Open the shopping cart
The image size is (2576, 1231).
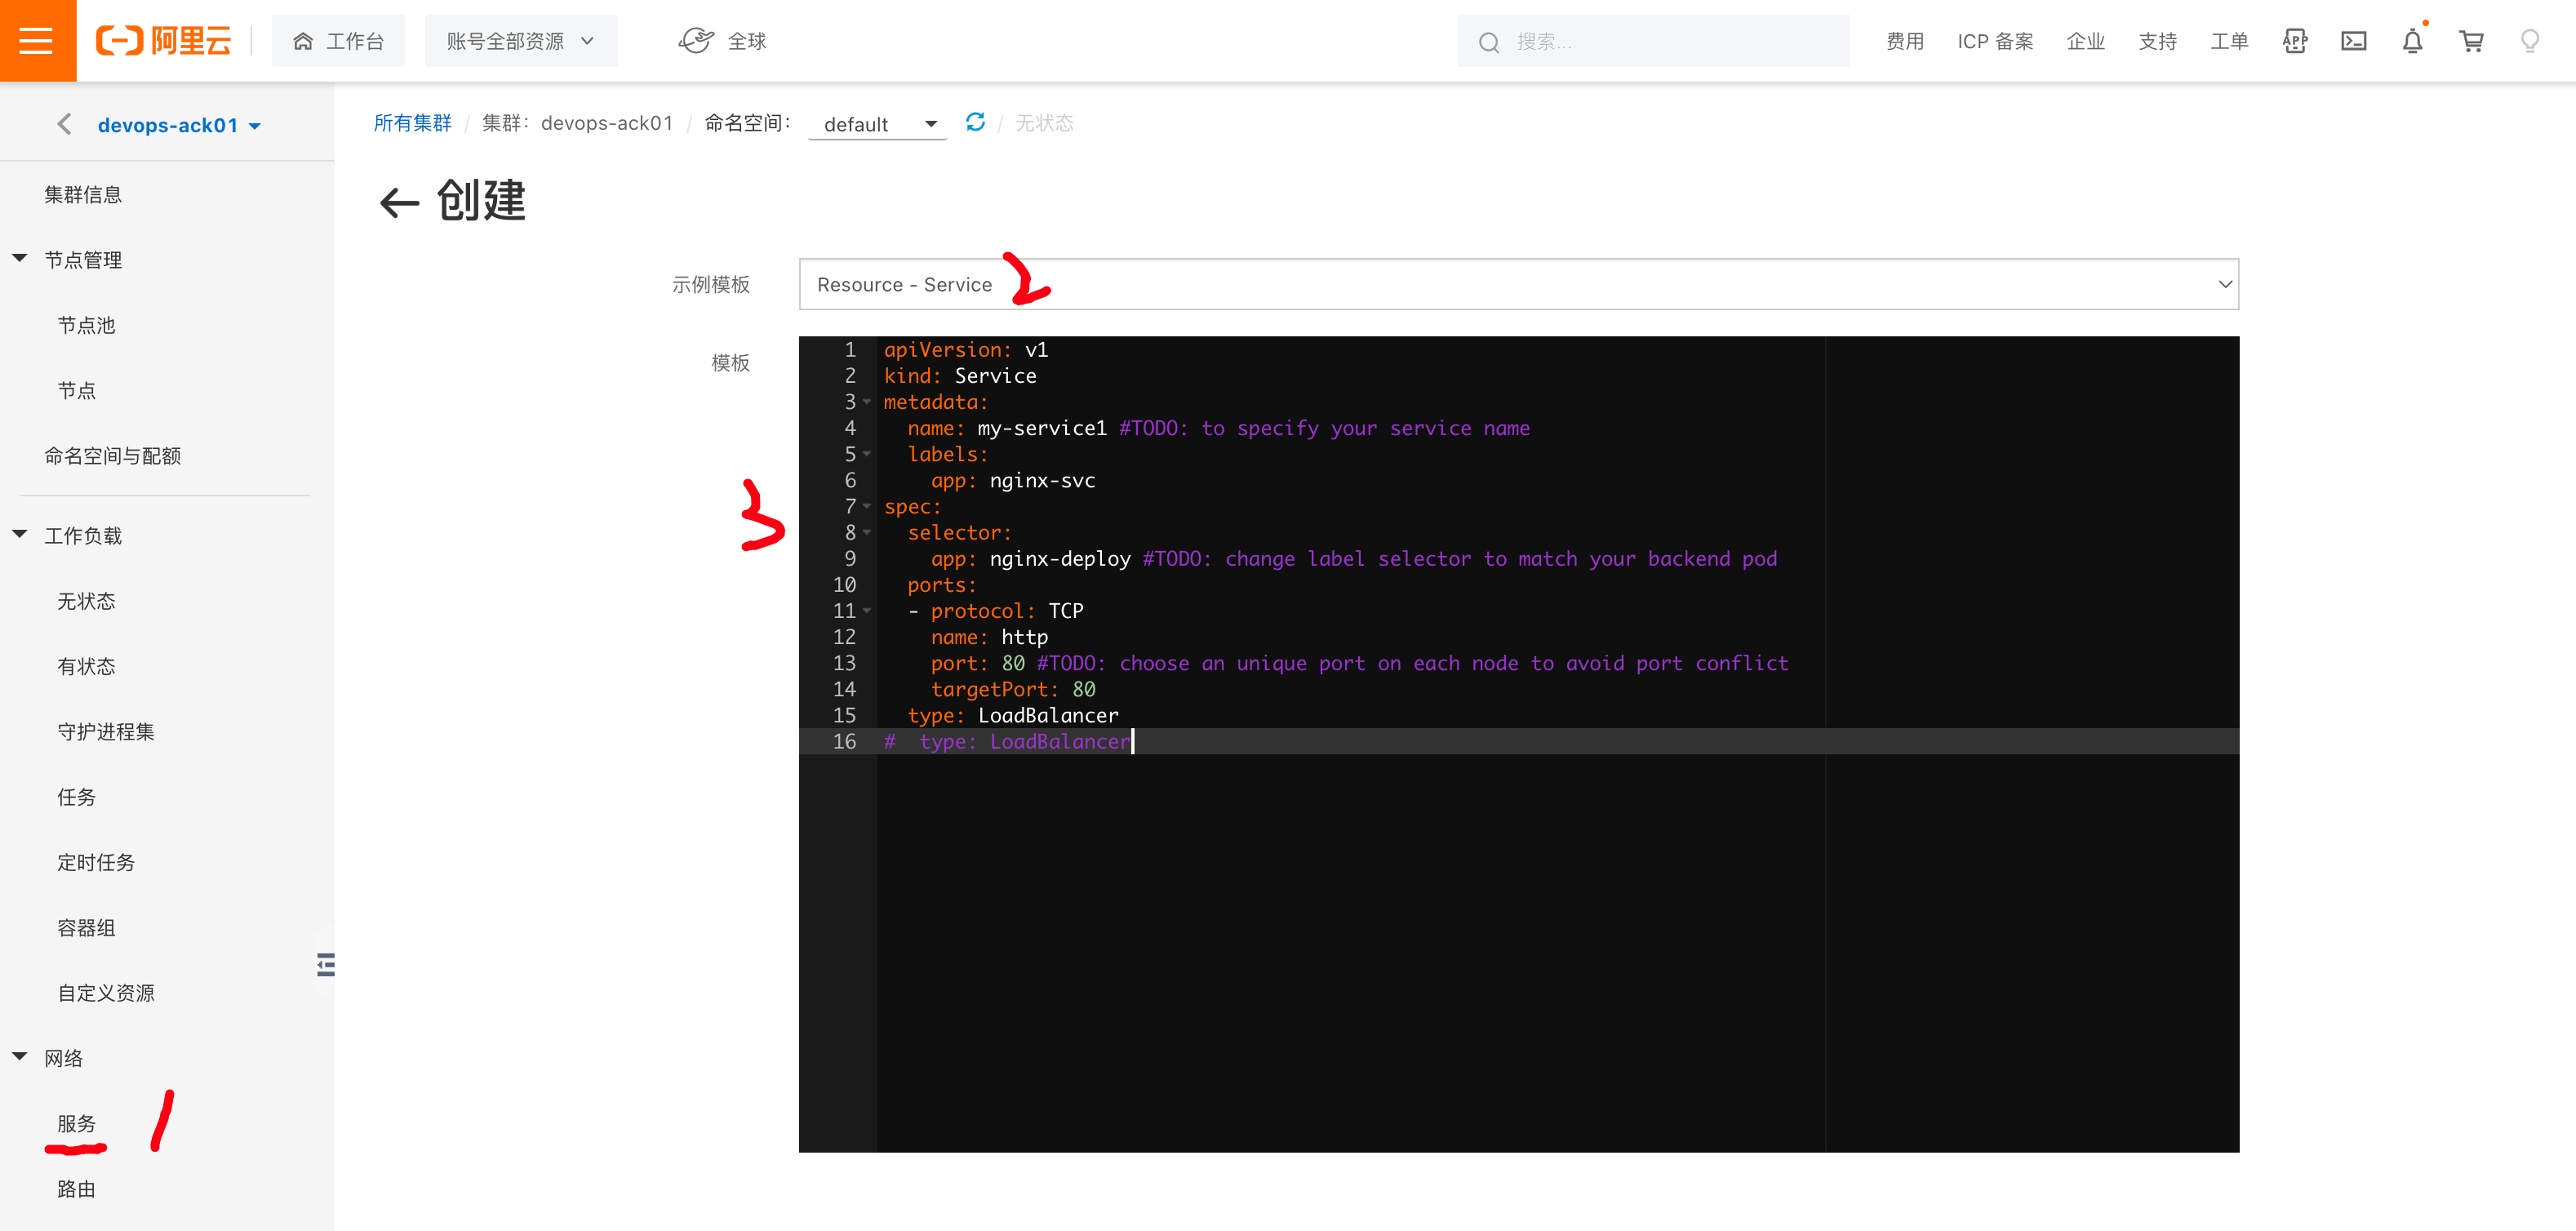[2471, 41]
